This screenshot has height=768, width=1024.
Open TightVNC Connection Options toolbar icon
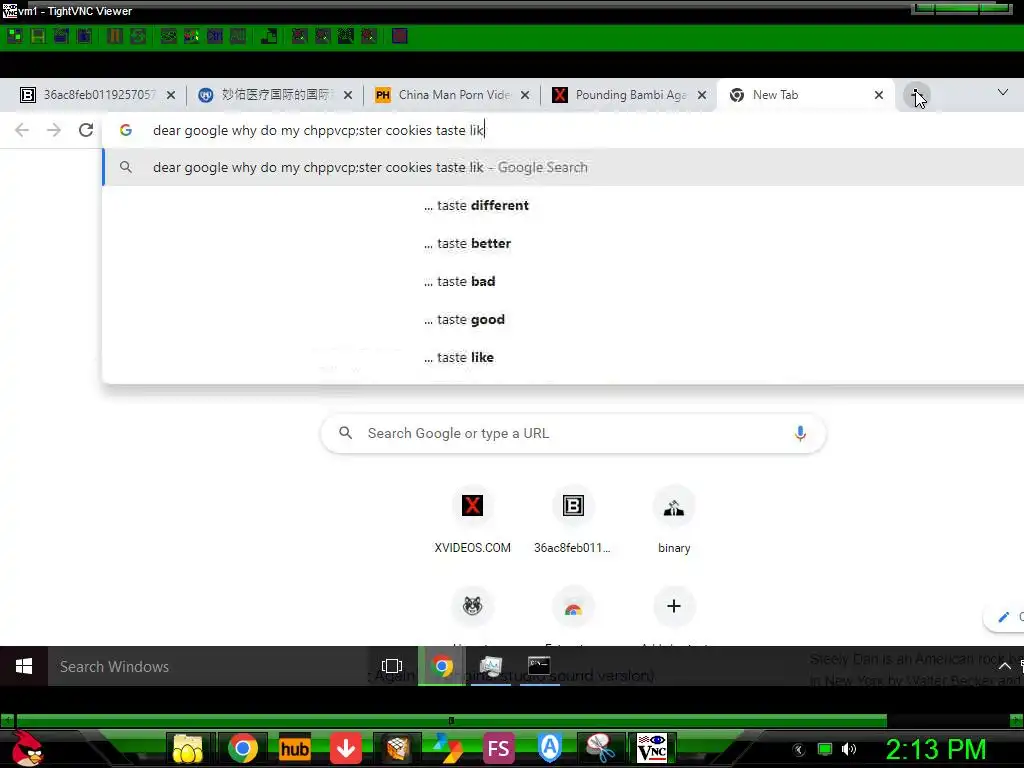coord(61,36)
